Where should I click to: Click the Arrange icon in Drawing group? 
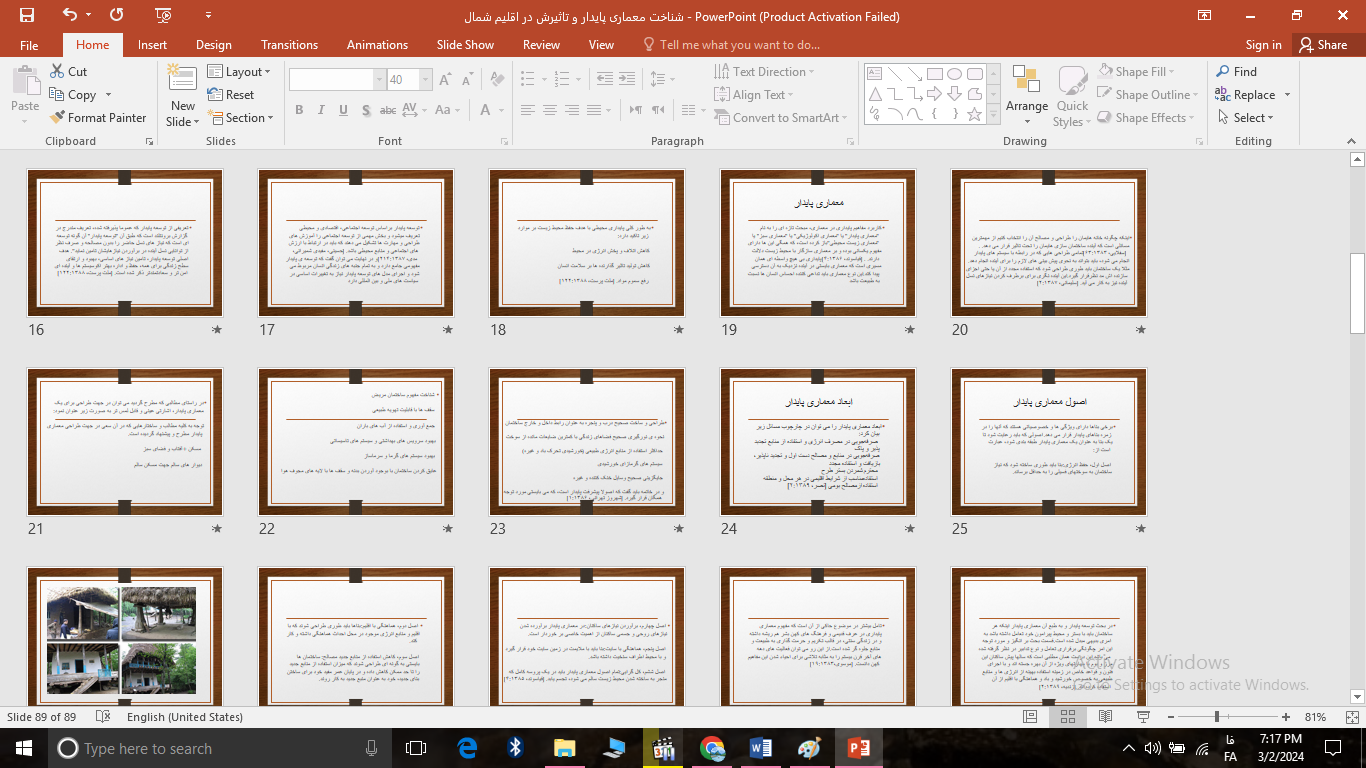point(1026,92)
